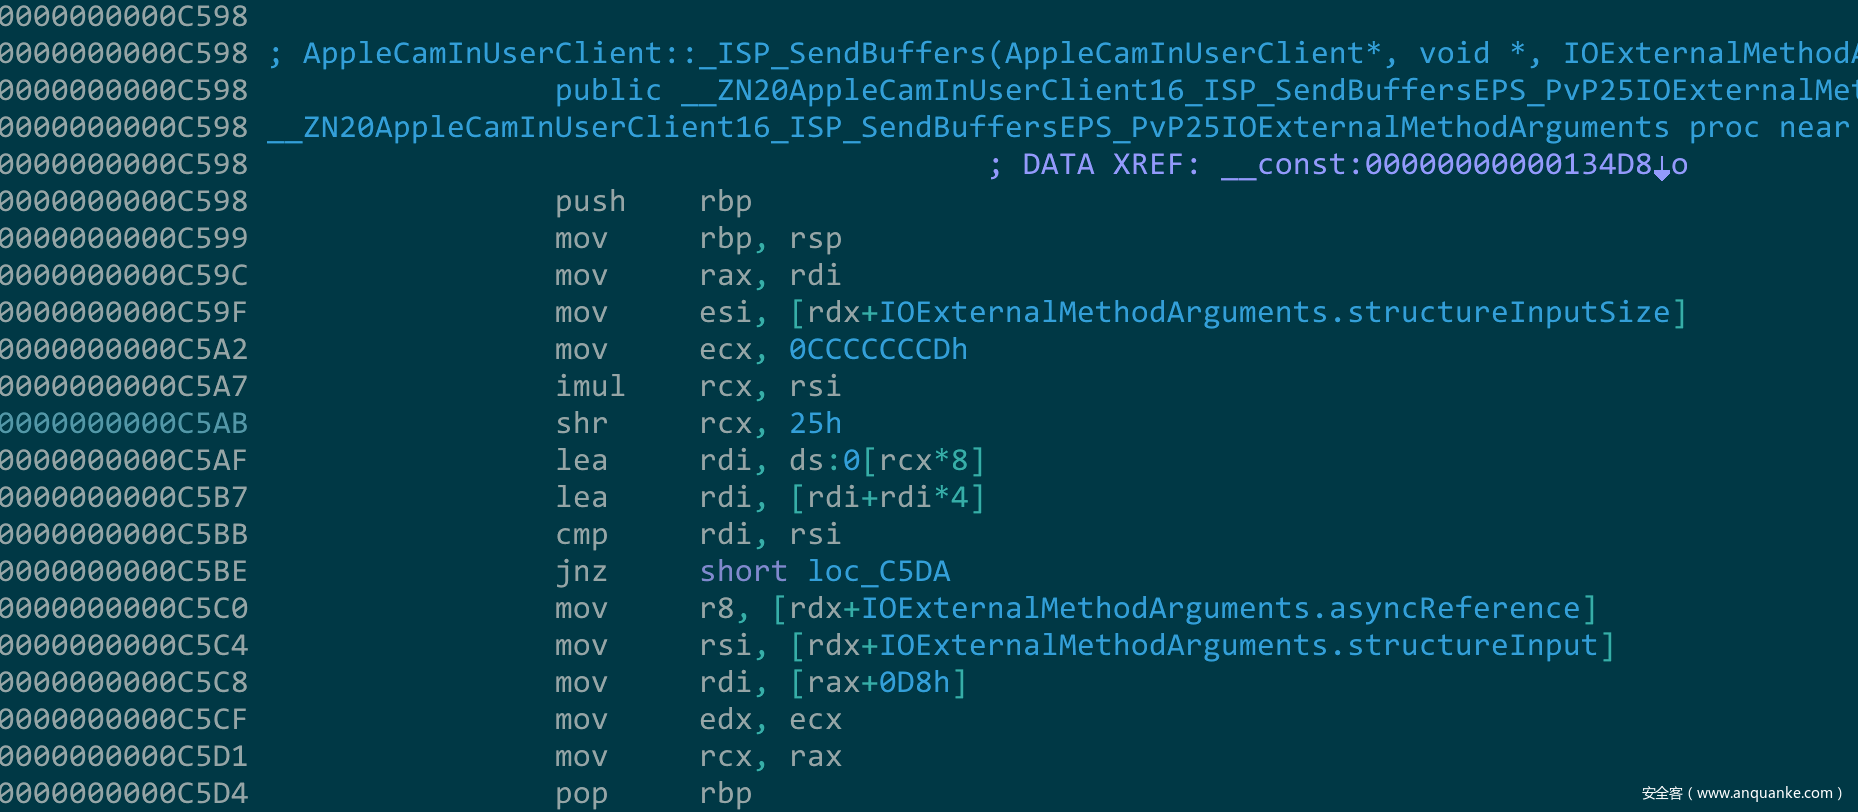
Task: Click the imul instruction mnemonic
Action: click(x=590, y=387)
